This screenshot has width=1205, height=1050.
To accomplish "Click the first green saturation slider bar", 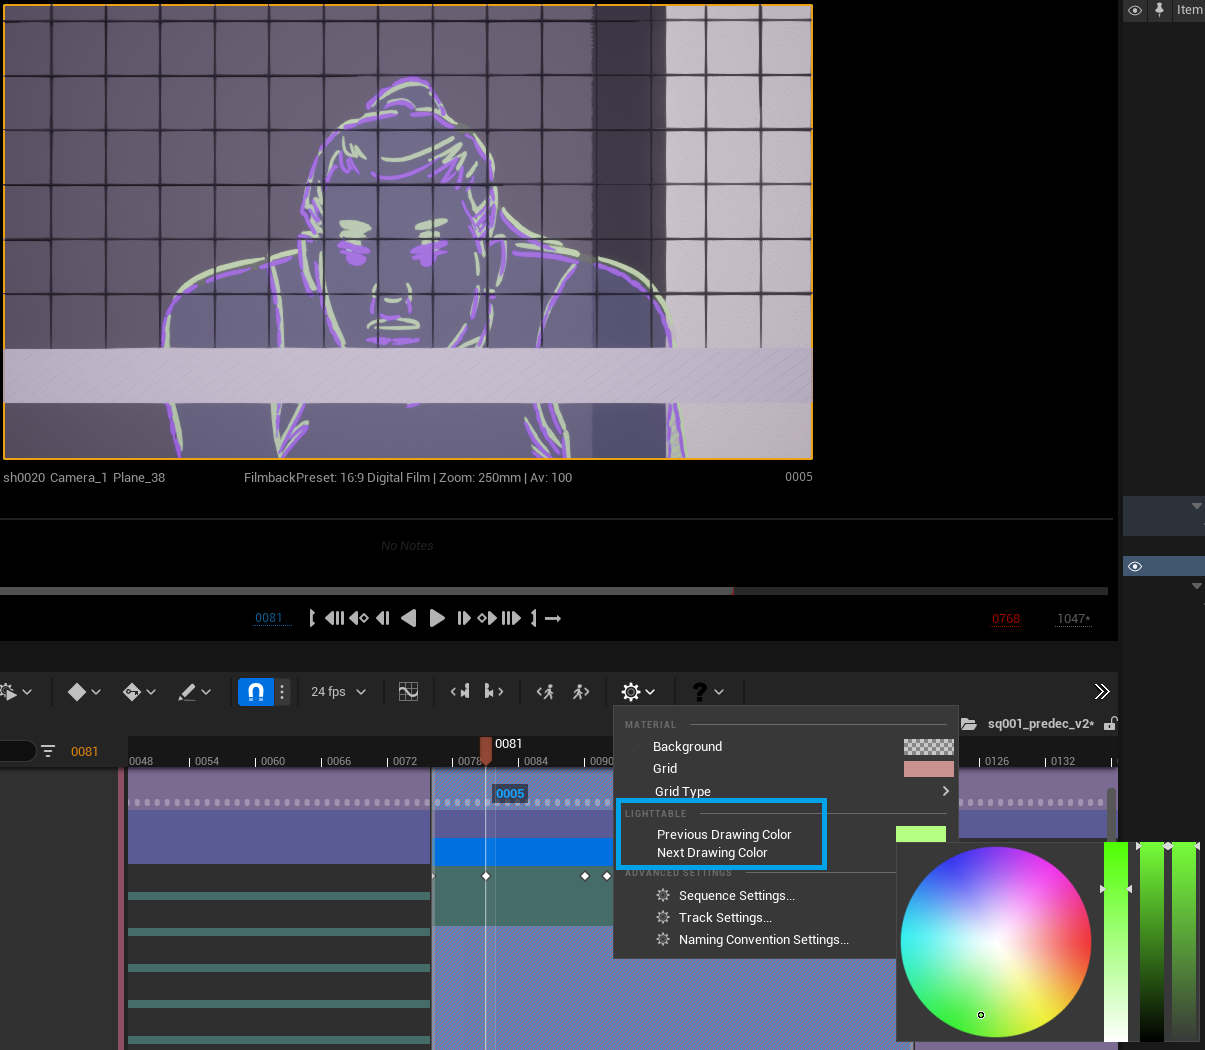I will (1116, 942).
